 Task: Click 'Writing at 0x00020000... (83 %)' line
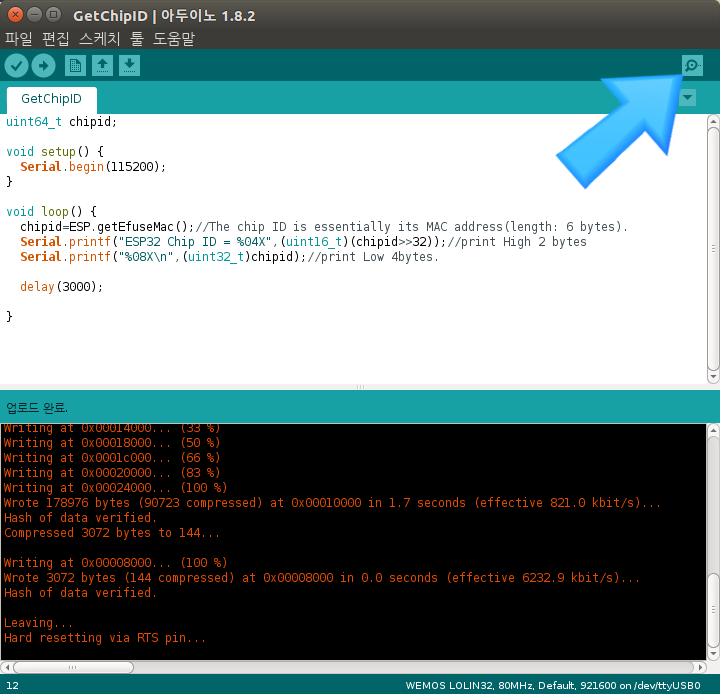pyautogui.click(x=112, y=473)
